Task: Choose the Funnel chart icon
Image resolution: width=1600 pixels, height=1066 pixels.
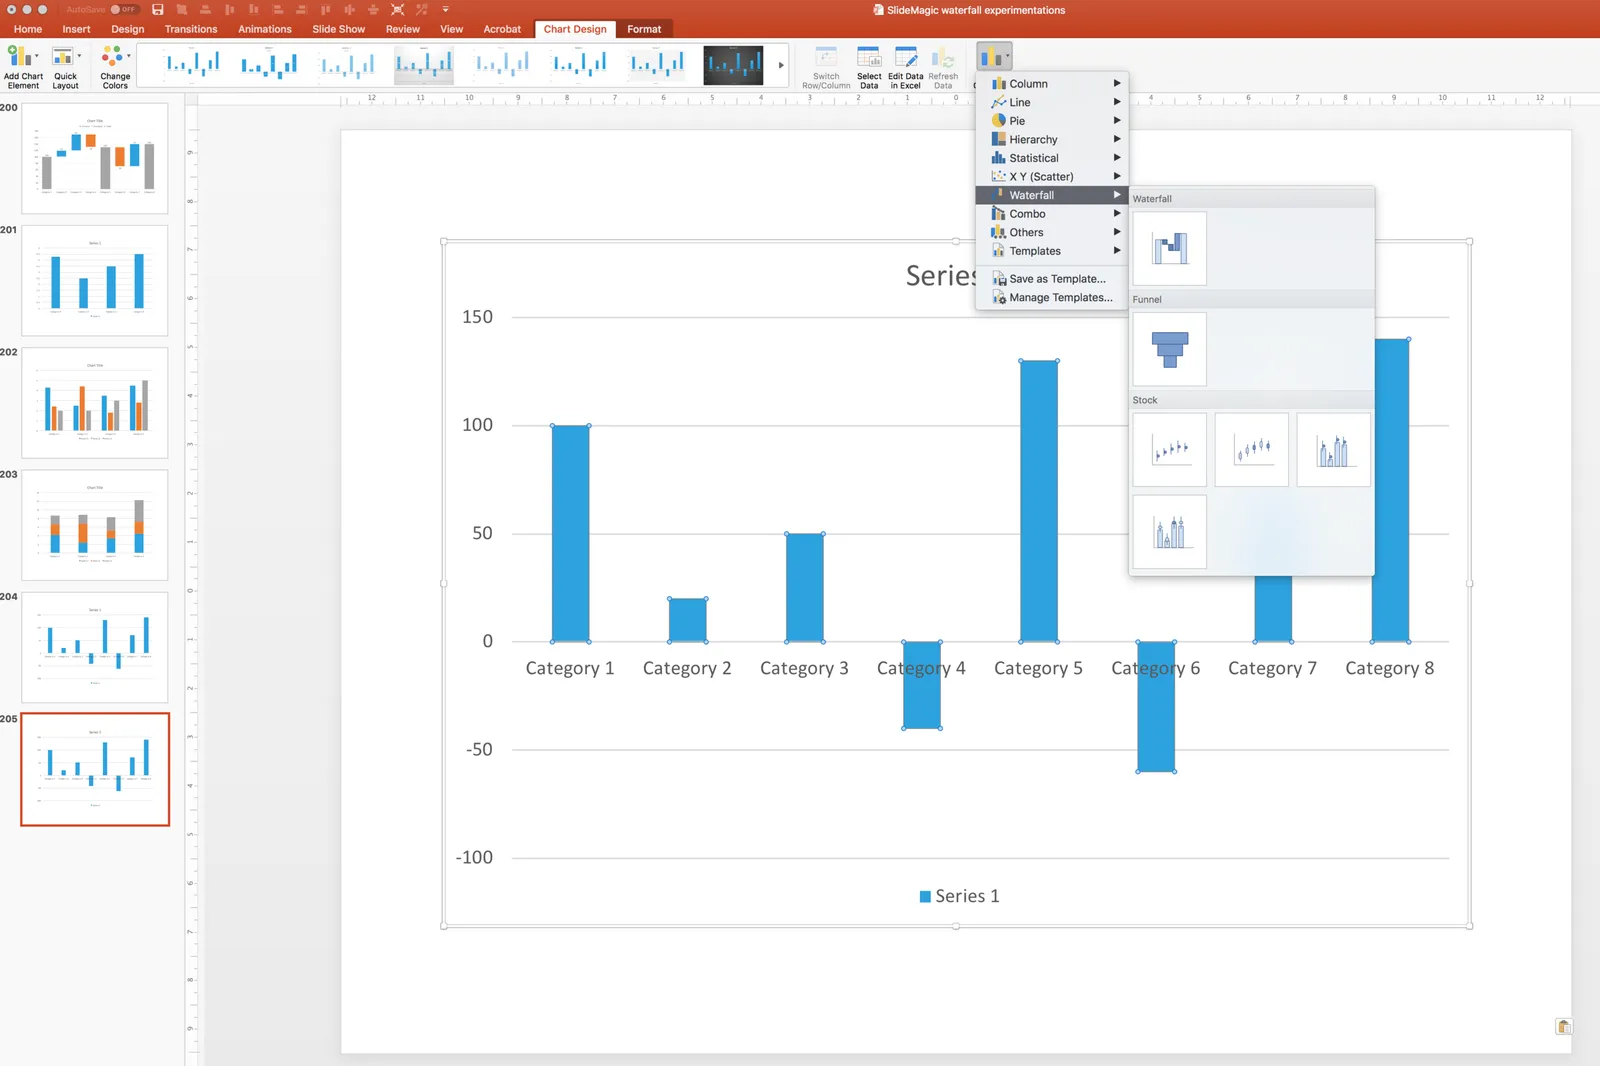Action: 1170,349
